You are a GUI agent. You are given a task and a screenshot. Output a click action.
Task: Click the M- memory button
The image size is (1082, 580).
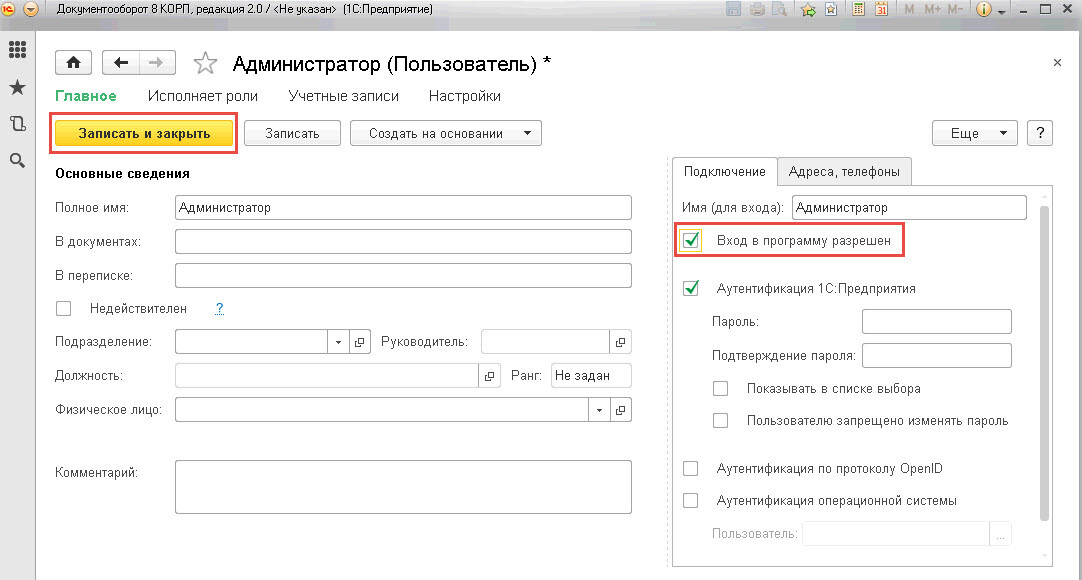pyautogui.click(x=955, y=10)
